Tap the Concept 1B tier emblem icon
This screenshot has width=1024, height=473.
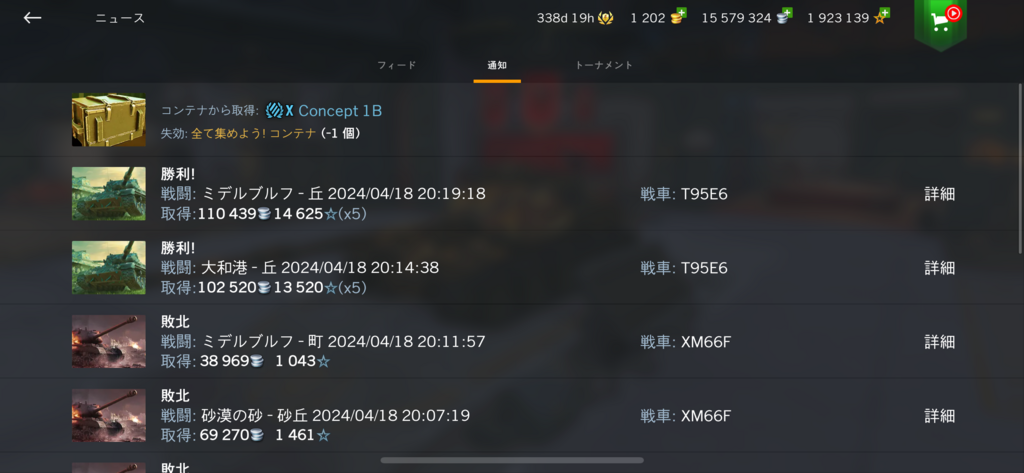[x=274, y=111]
